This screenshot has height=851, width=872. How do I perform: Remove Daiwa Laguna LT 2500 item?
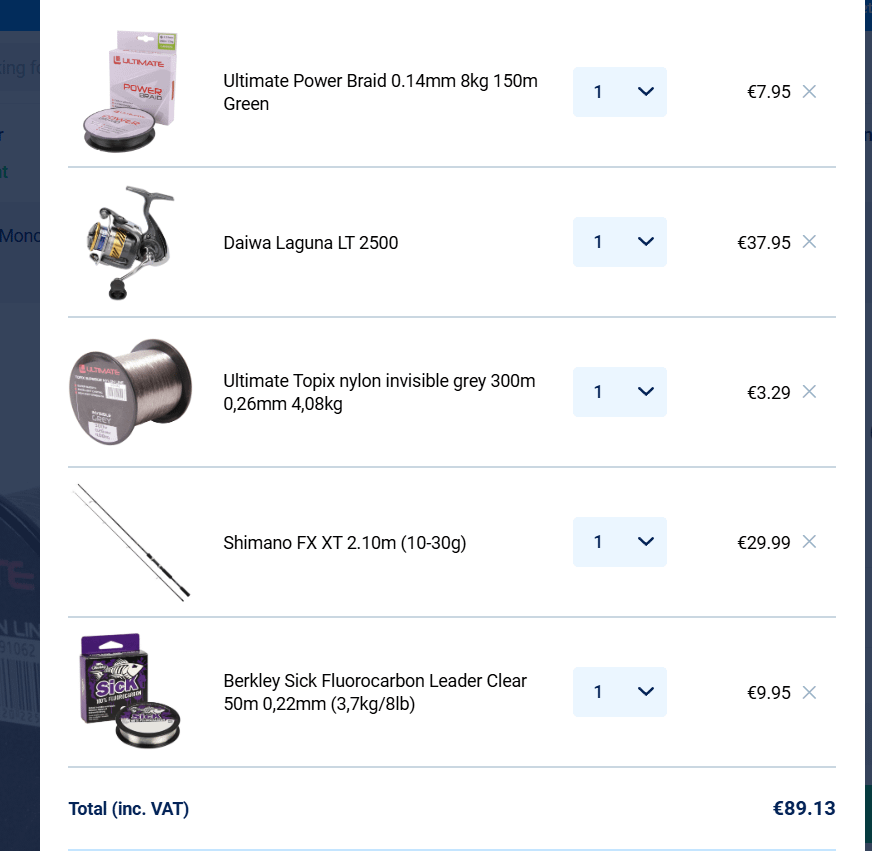pyautogui.click(x=809, y=242)
